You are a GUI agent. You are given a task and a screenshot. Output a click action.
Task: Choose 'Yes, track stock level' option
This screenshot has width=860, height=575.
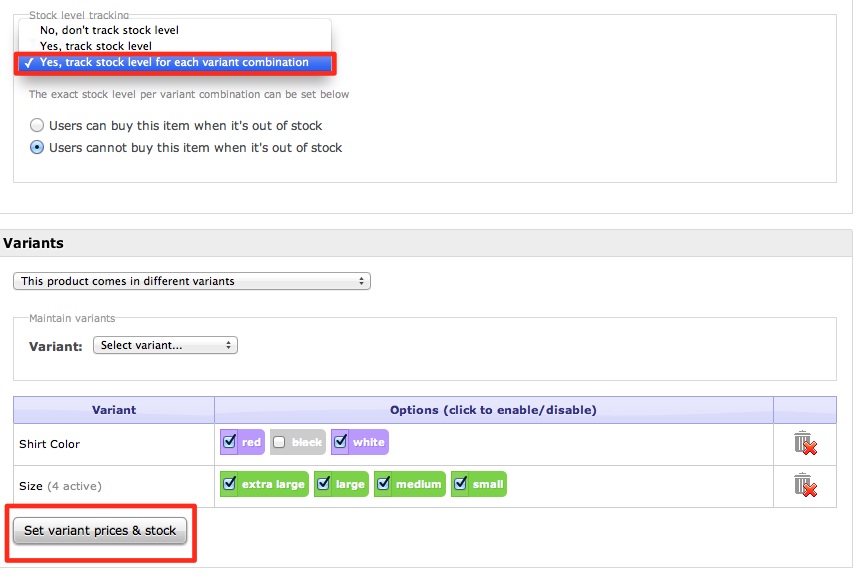tap(174, 46)
